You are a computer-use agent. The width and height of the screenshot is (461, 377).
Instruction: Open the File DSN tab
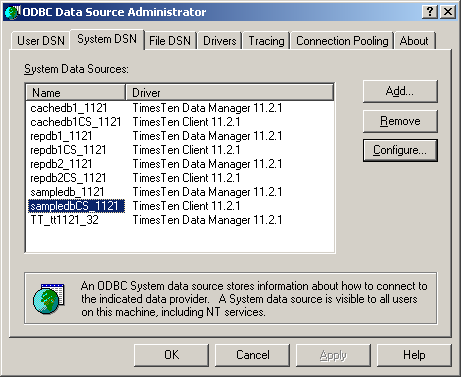point(170,41)
